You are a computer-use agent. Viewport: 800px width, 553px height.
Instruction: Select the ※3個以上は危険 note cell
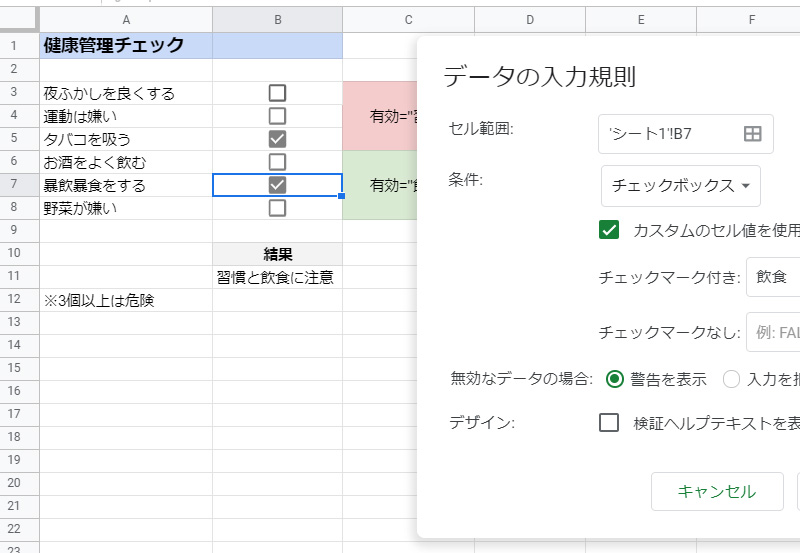(126, 300)
